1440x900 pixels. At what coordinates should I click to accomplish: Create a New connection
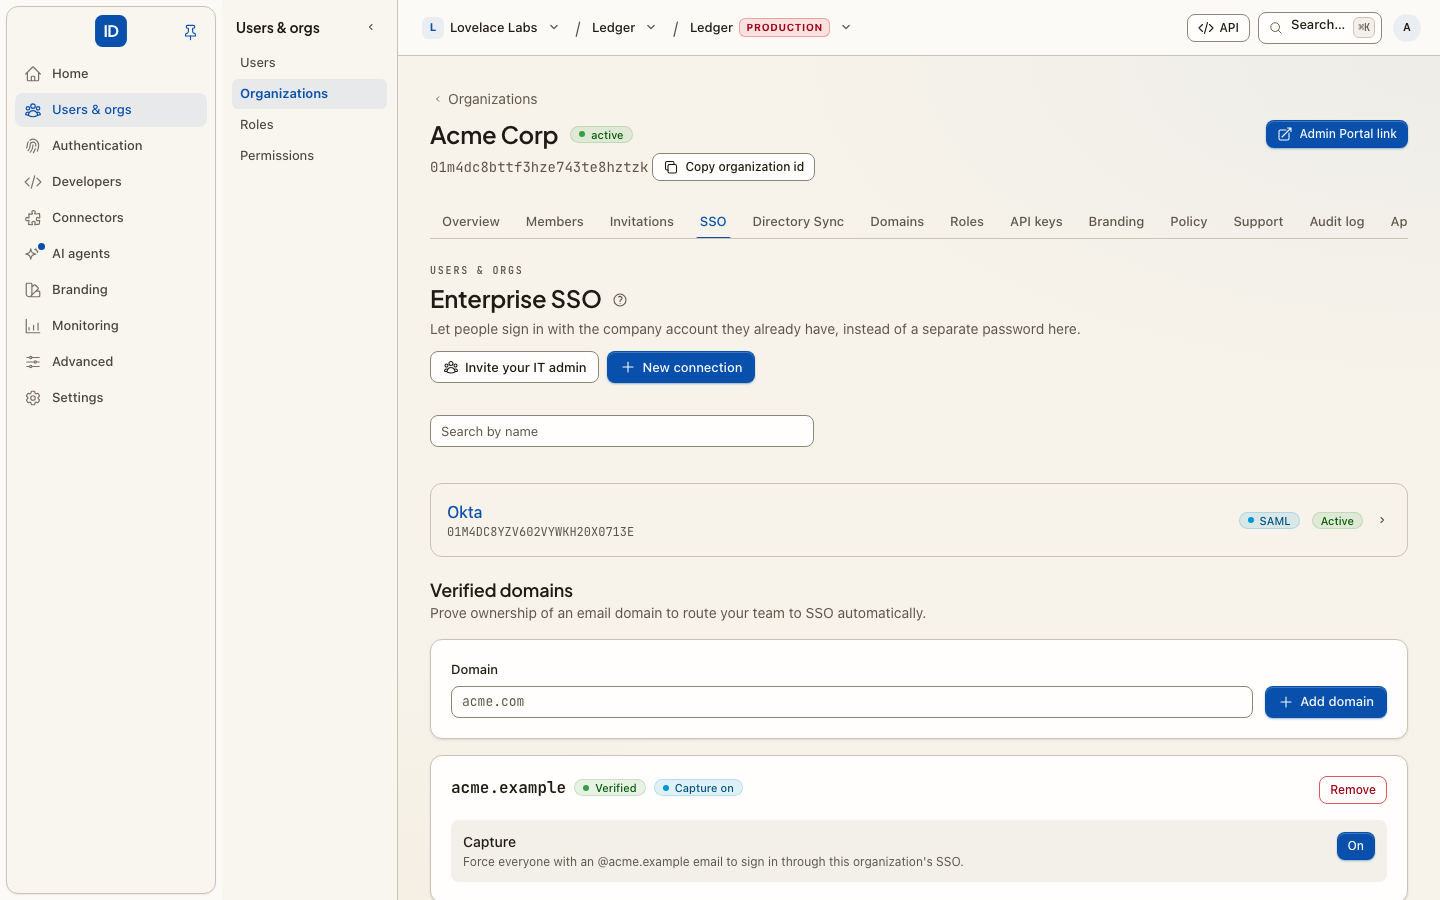tap(681, 367)
